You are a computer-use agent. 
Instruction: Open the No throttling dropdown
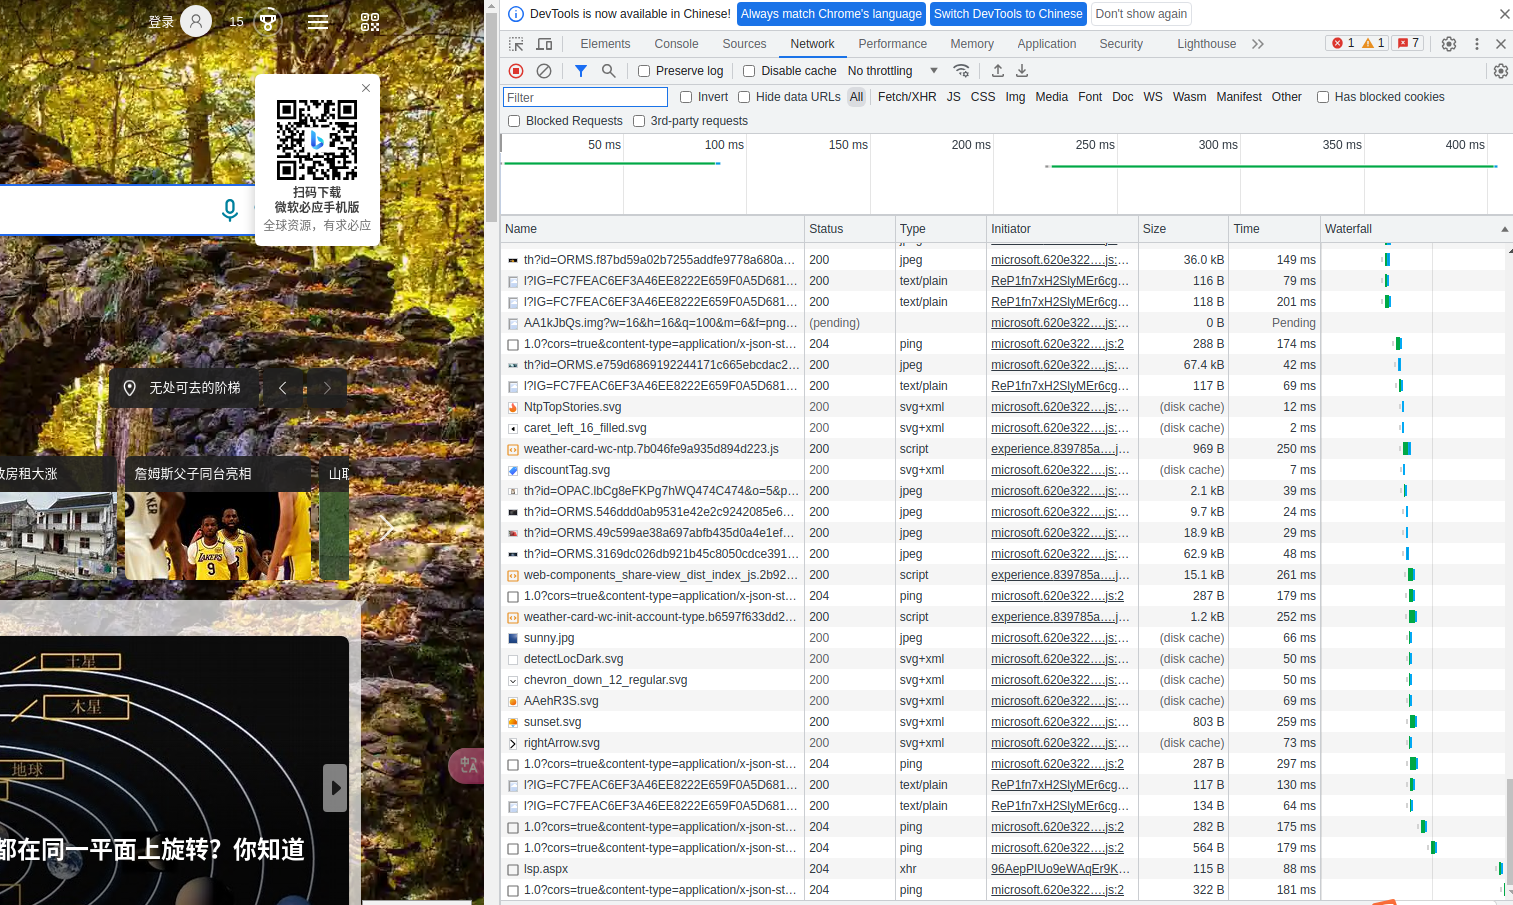(x=892, y=71)
